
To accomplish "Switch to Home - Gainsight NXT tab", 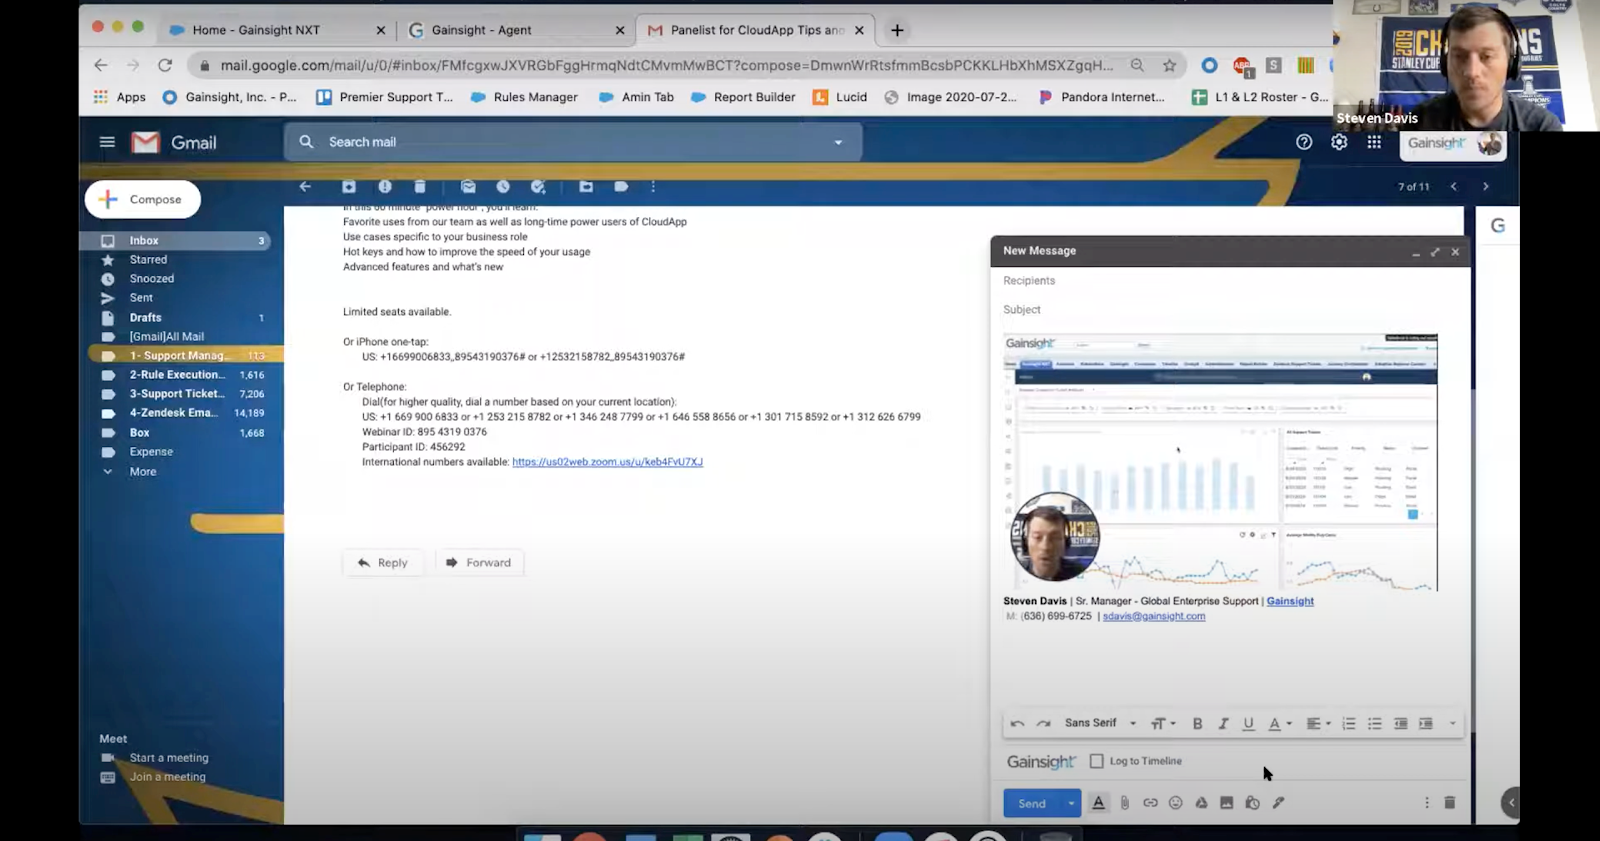I will (x=278, y=30).
